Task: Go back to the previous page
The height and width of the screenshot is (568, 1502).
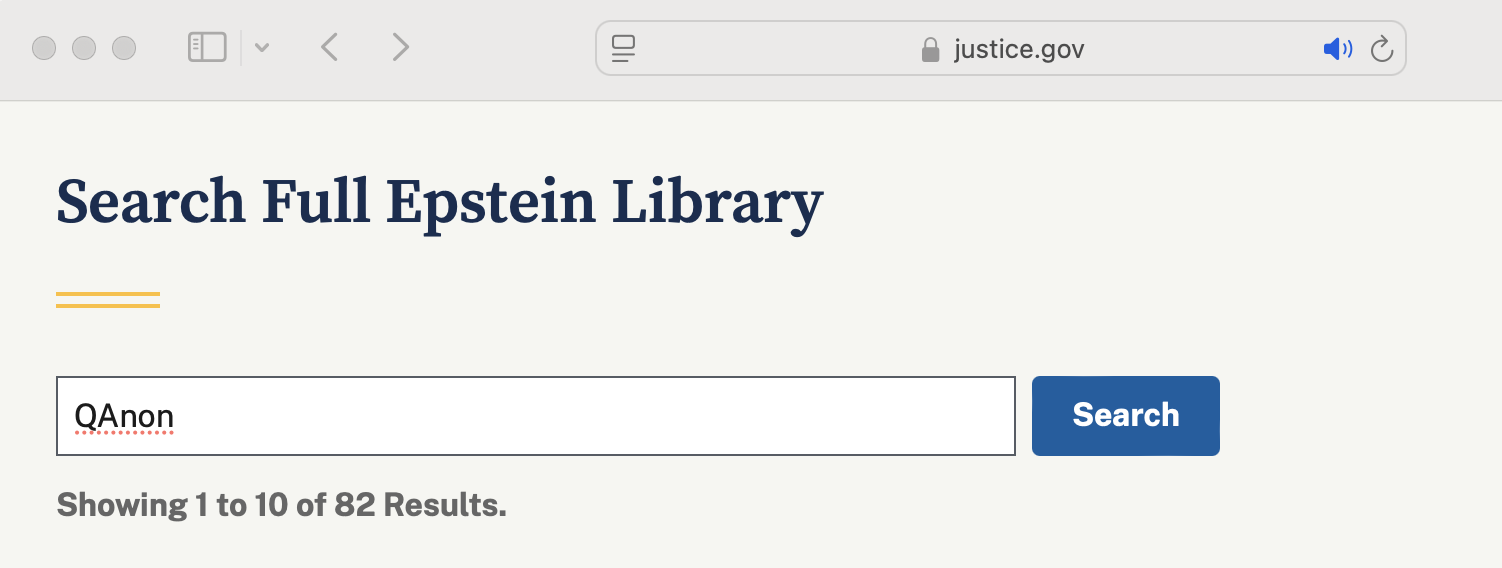Action: (x=329, y=47)
